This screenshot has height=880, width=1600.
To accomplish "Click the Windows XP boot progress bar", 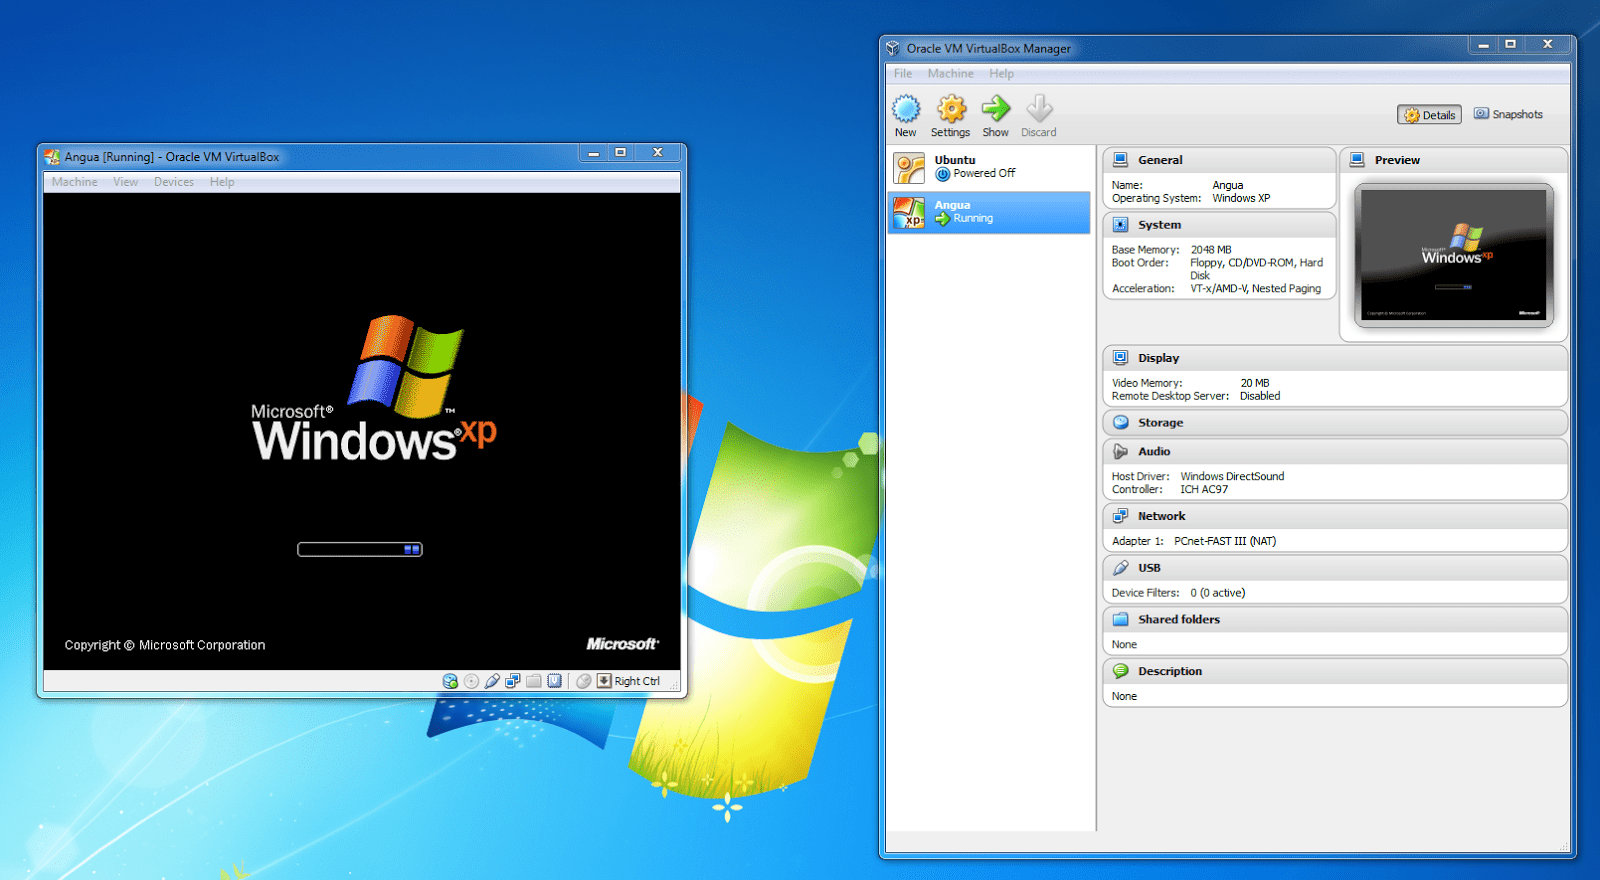I will 360,549.
